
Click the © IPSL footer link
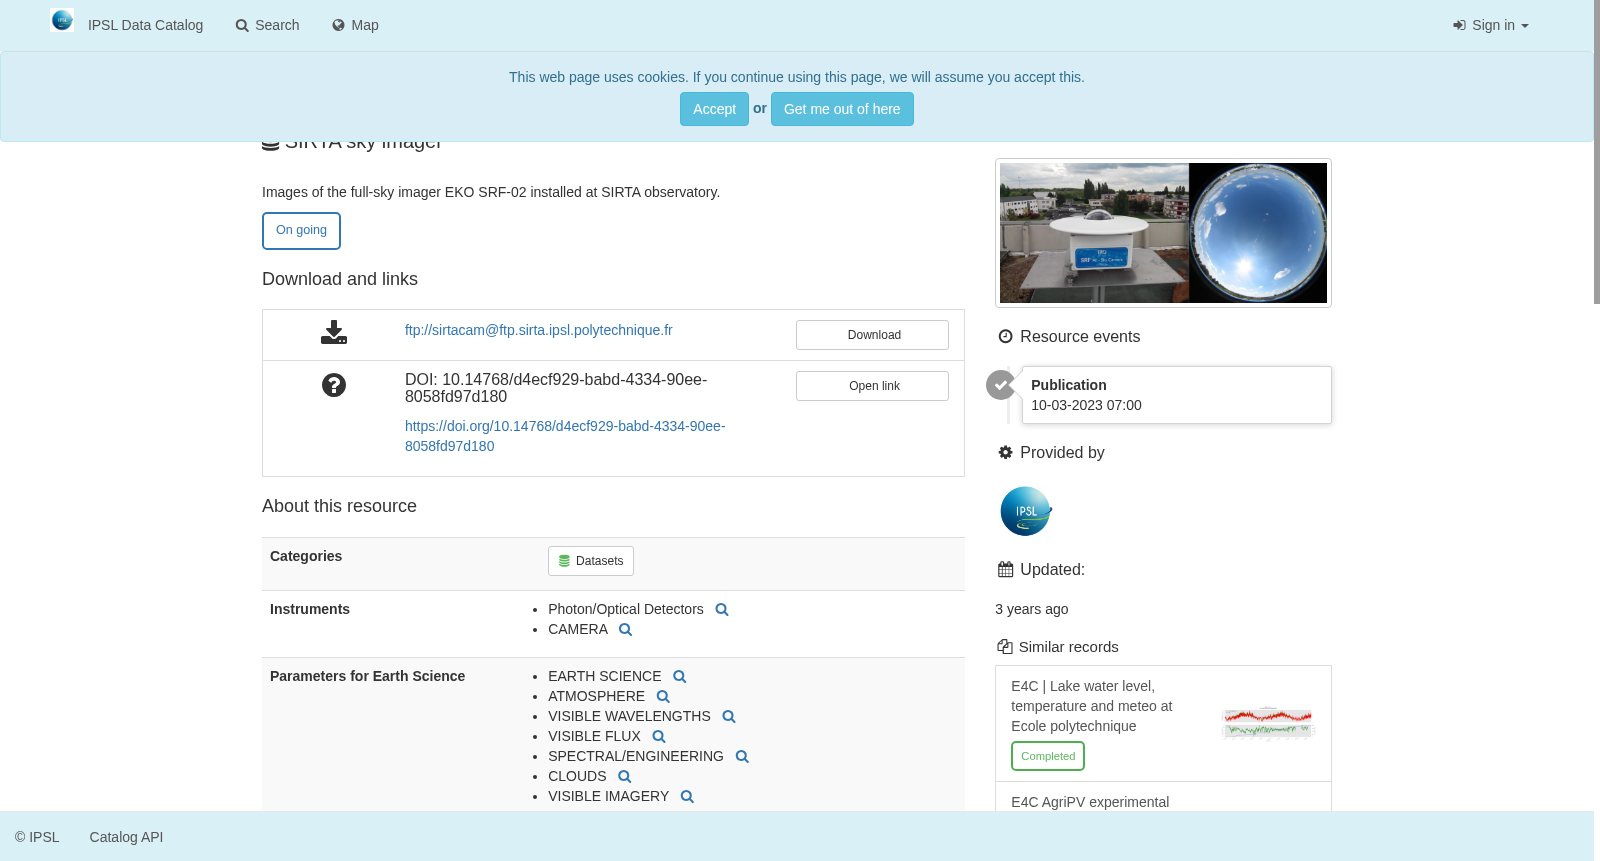[37, 837]
